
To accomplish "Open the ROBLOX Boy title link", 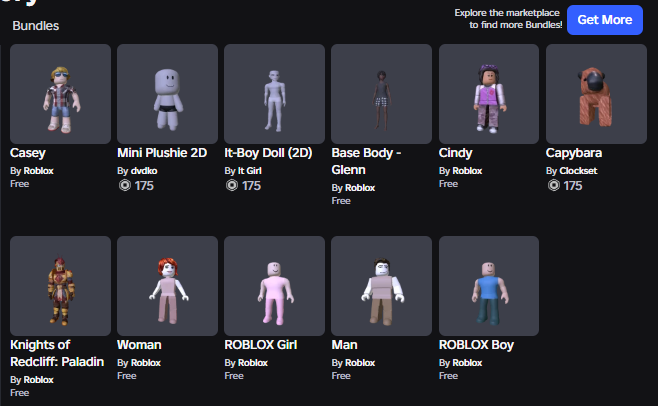I will tap(476, 345).
